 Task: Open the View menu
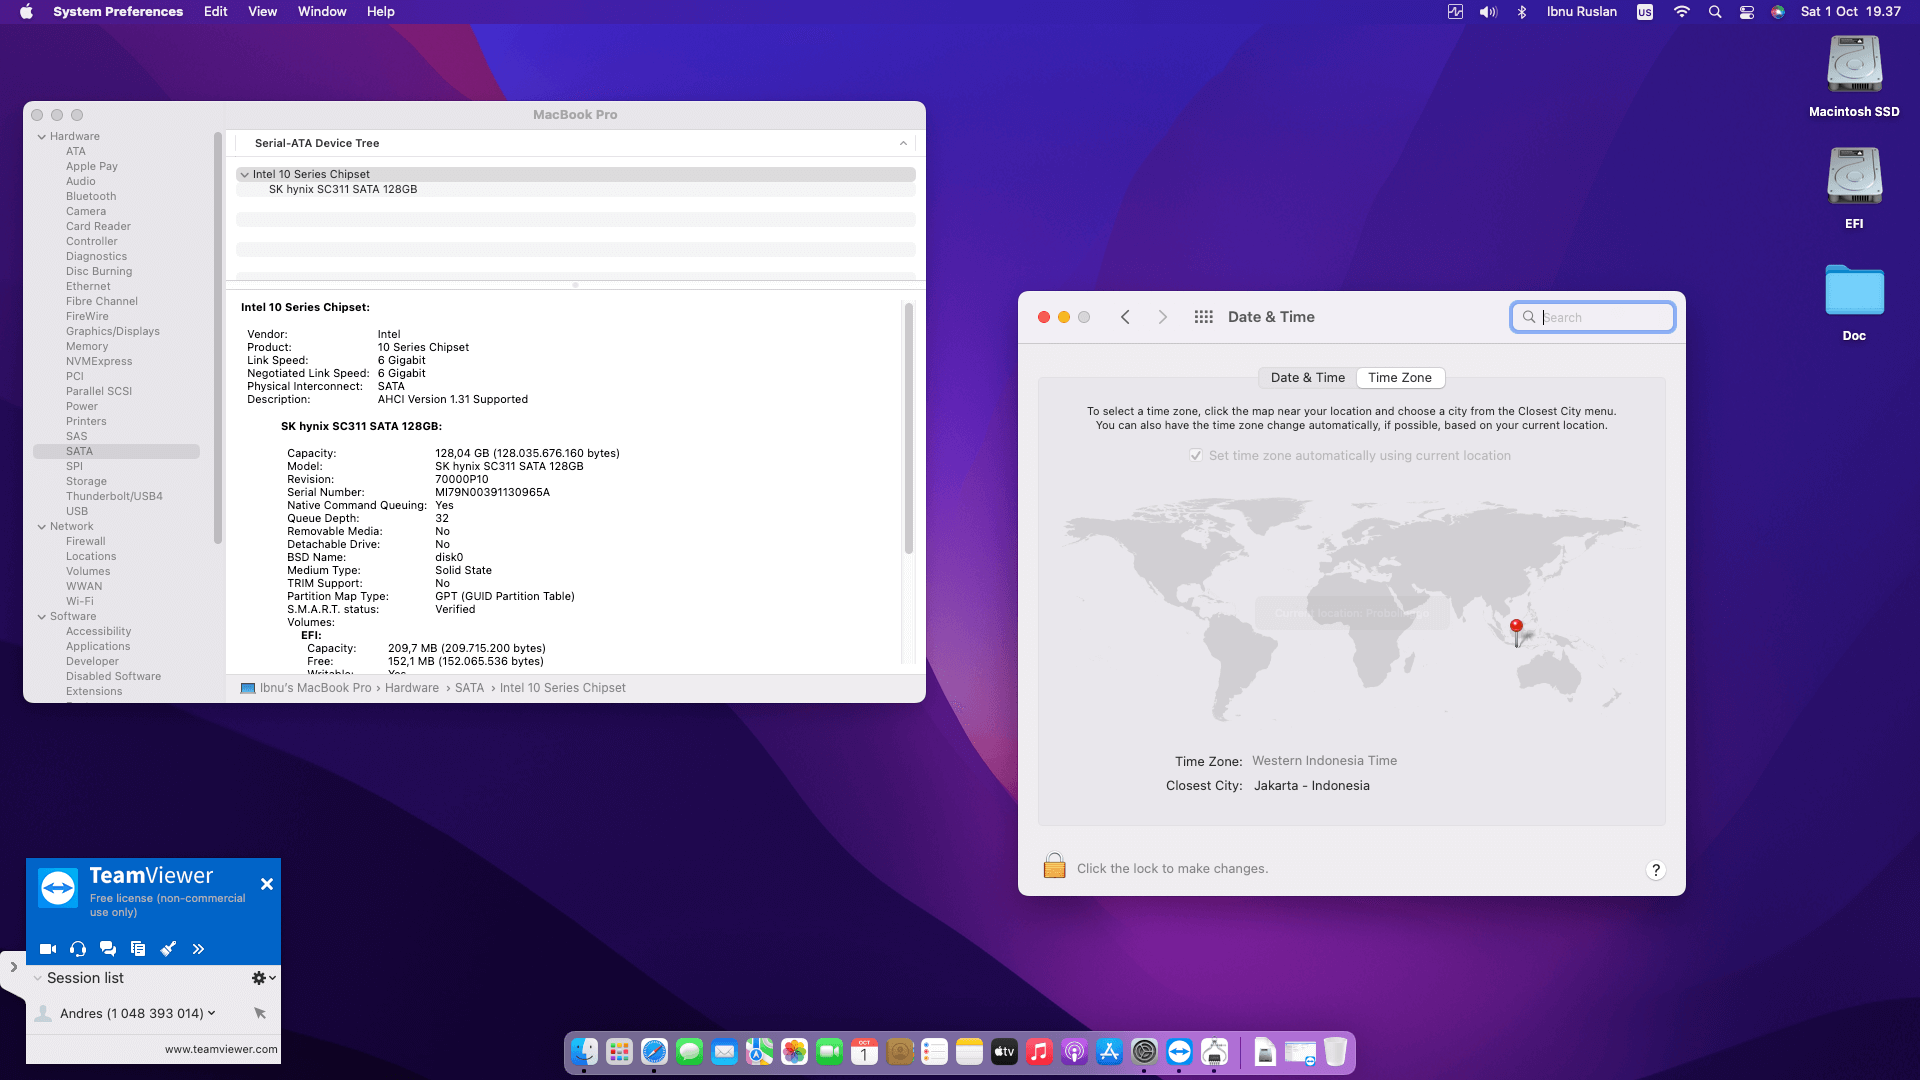click(263, 12)
